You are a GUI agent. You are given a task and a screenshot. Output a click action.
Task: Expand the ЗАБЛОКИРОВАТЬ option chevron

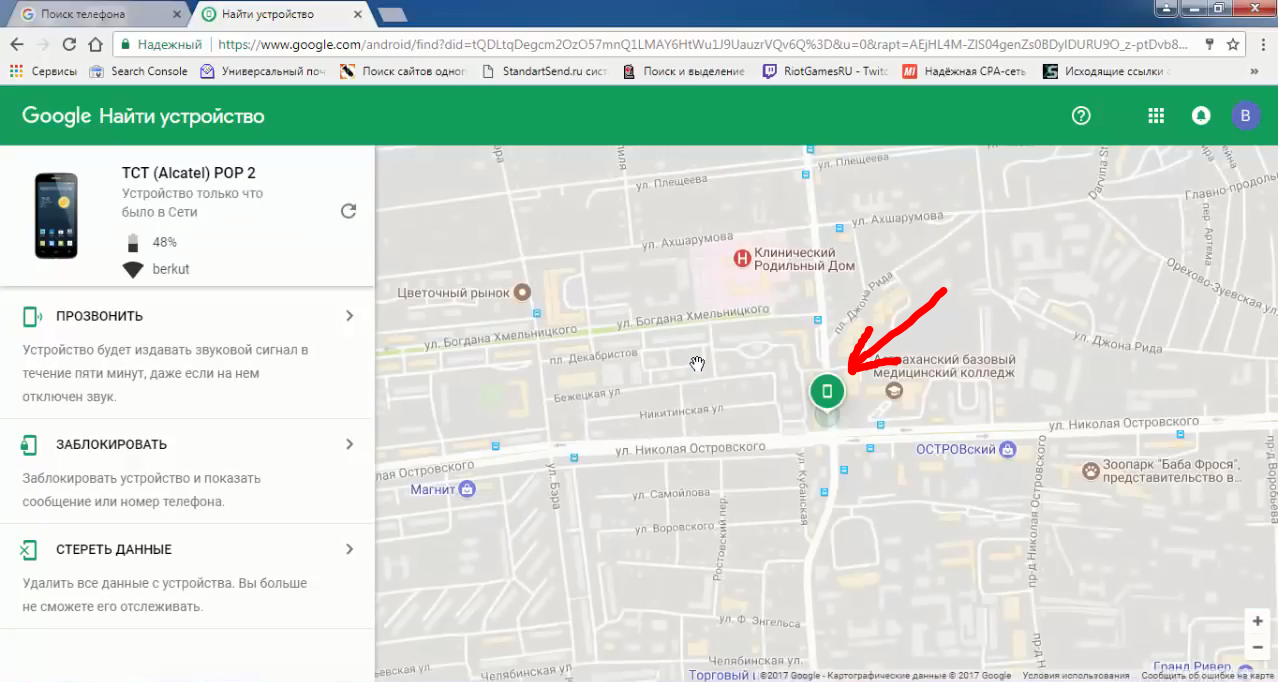tap(349, 444)
